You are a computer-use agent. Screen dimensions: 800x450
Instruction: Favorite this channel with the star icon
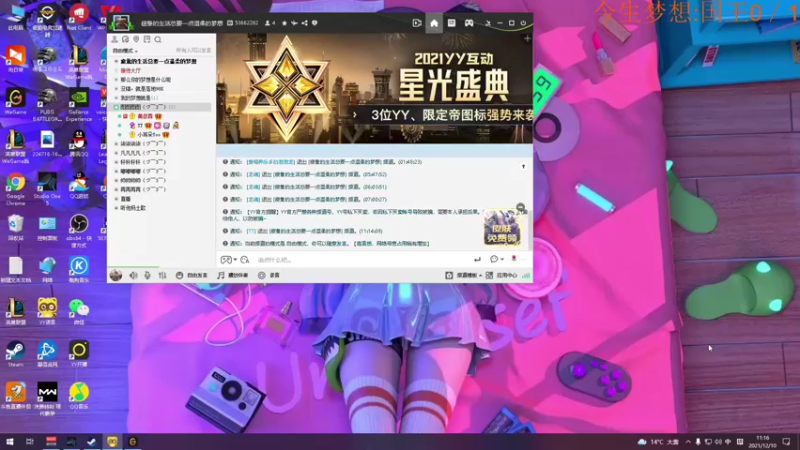coord(284,23)
